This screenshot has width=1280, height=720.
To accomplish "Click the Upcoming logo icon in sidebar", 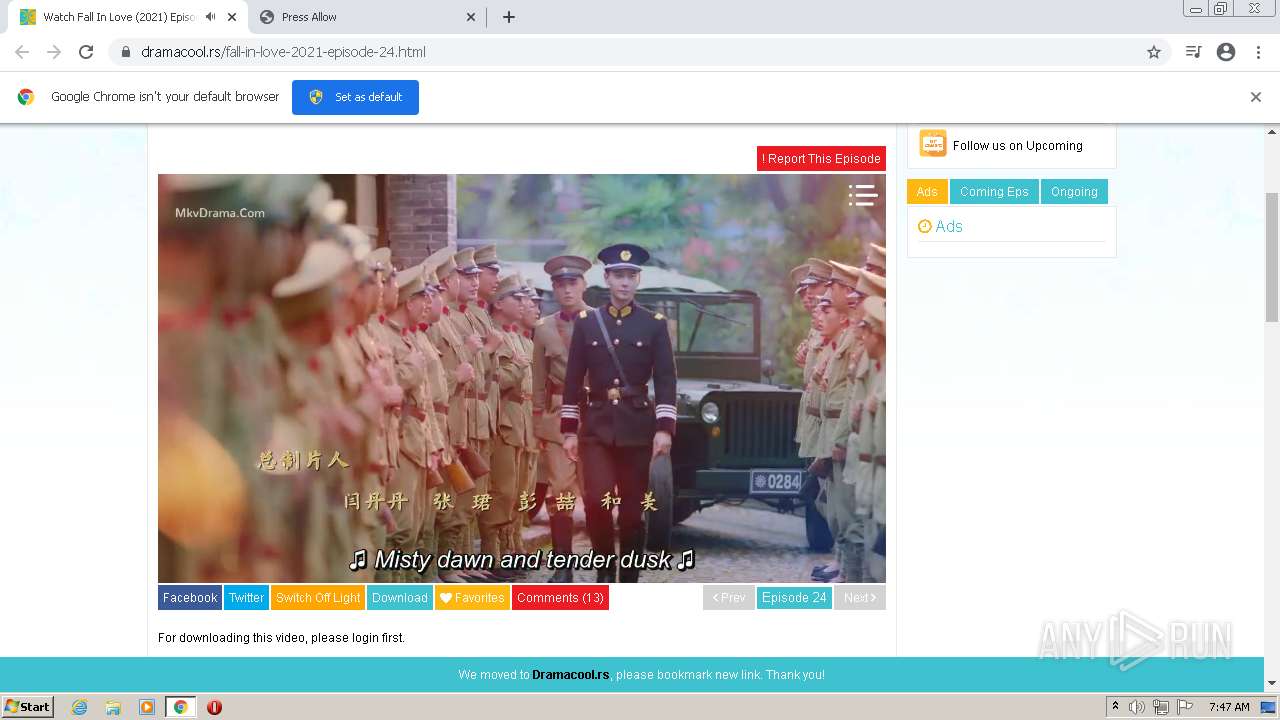I will [x=933, y=144].
